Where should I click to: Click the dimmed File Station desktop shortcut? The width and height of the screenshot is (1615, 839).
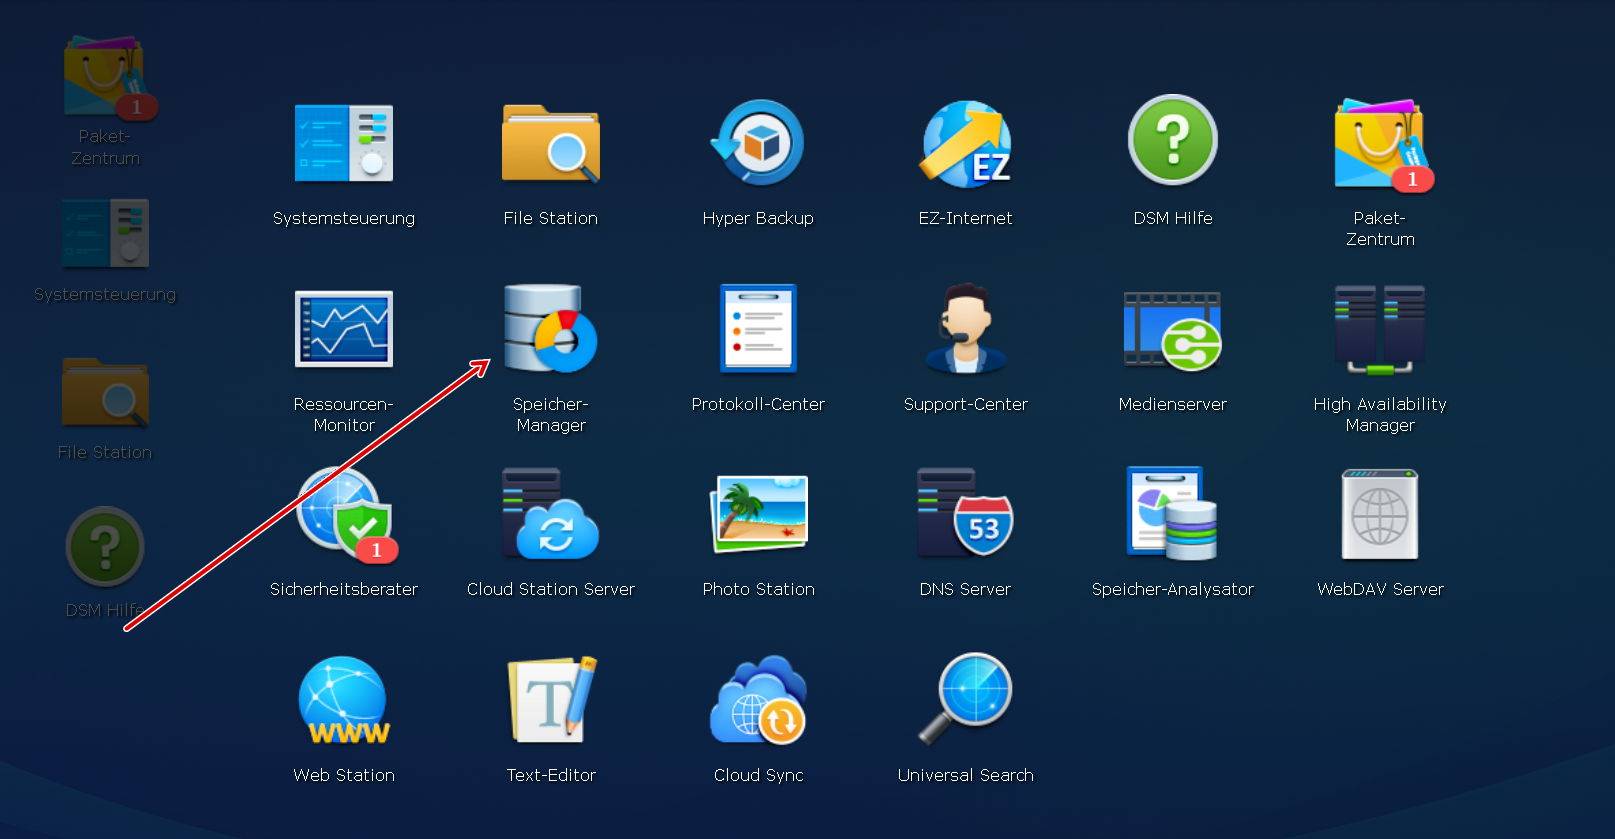105,392
